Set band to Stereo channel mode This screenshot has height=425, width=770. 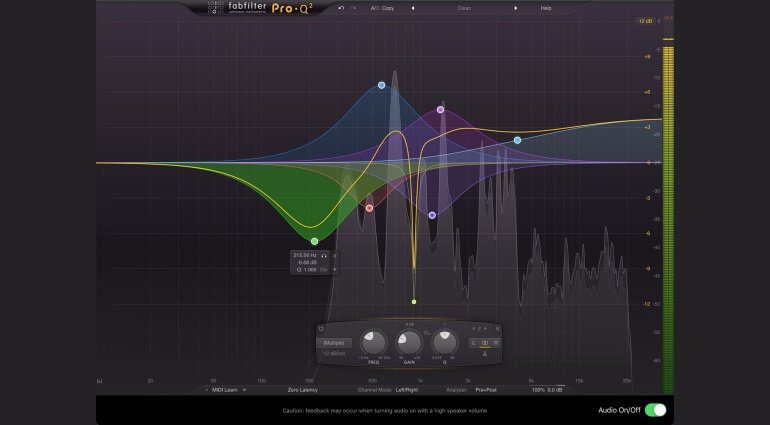tap(485, 343)
